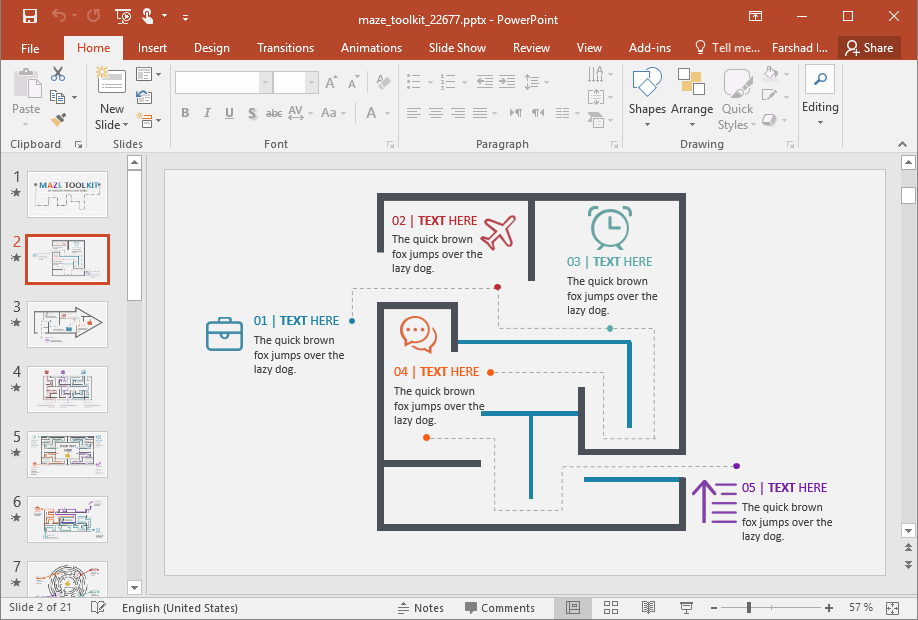The height and width of the screenshot is (620, 918).
Task: Click the Increase Font Size icon
Action: 330,84
